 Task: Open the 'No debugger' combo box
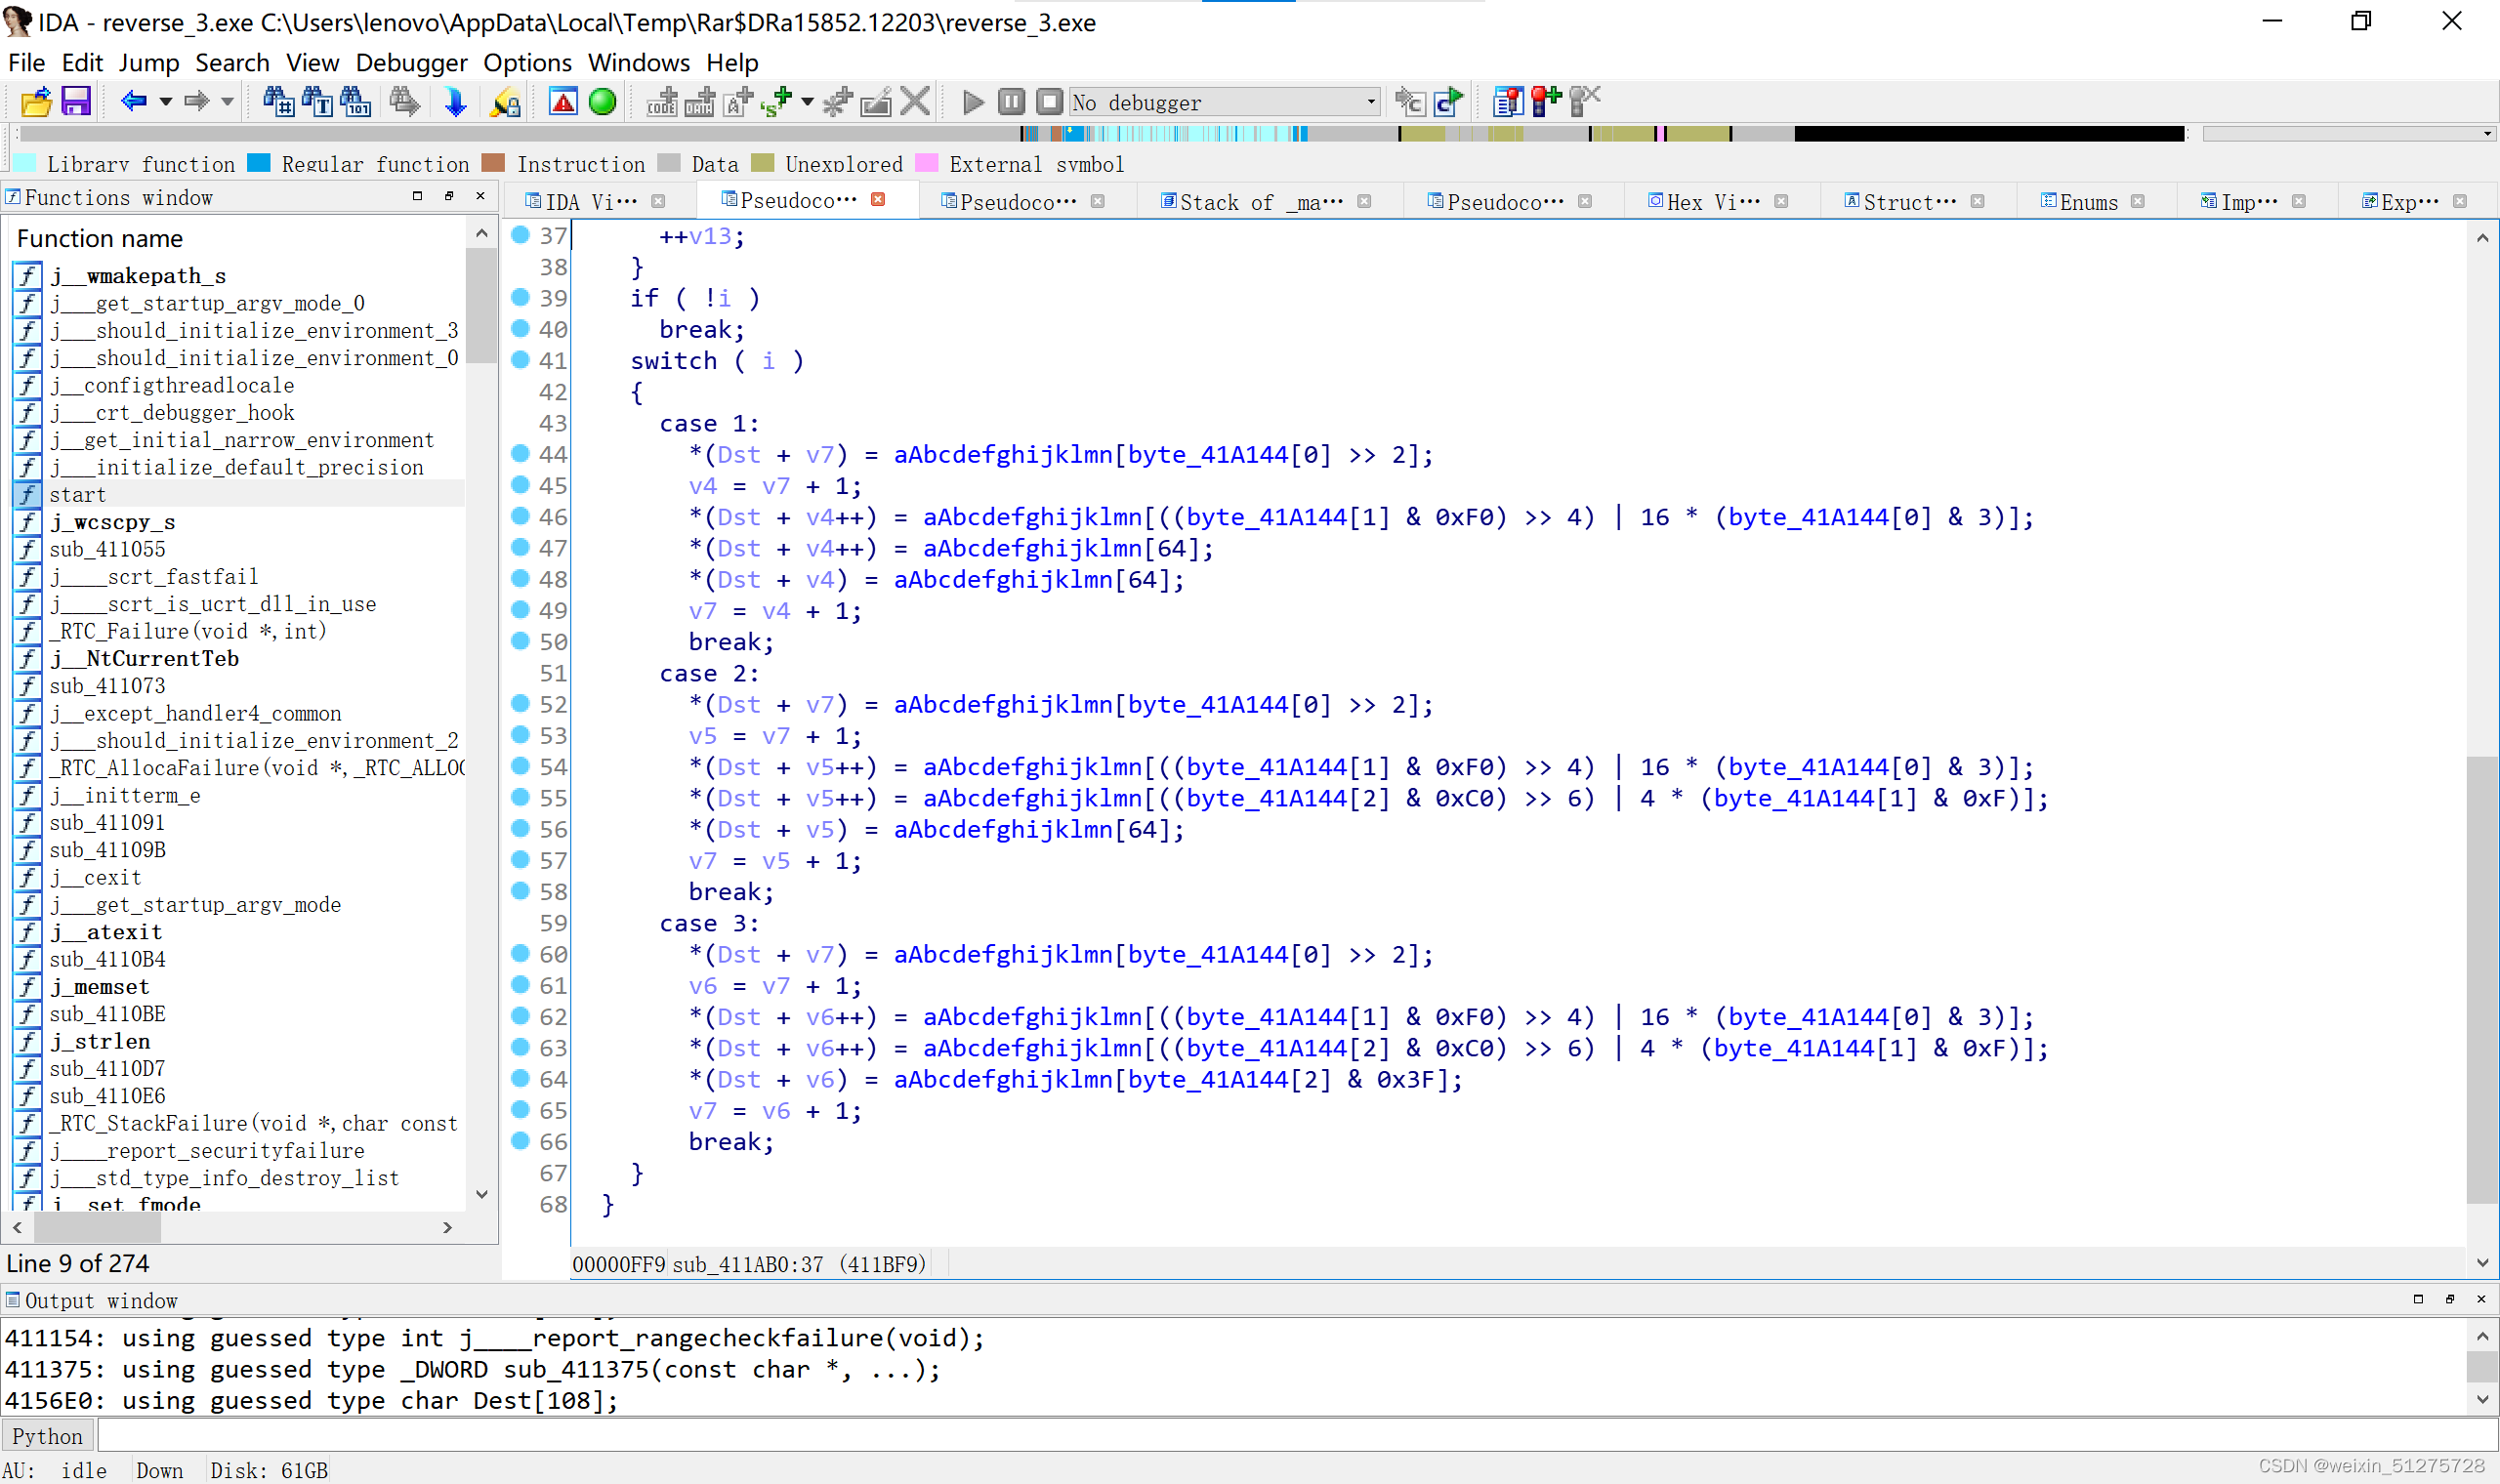tap(1225, 102)
